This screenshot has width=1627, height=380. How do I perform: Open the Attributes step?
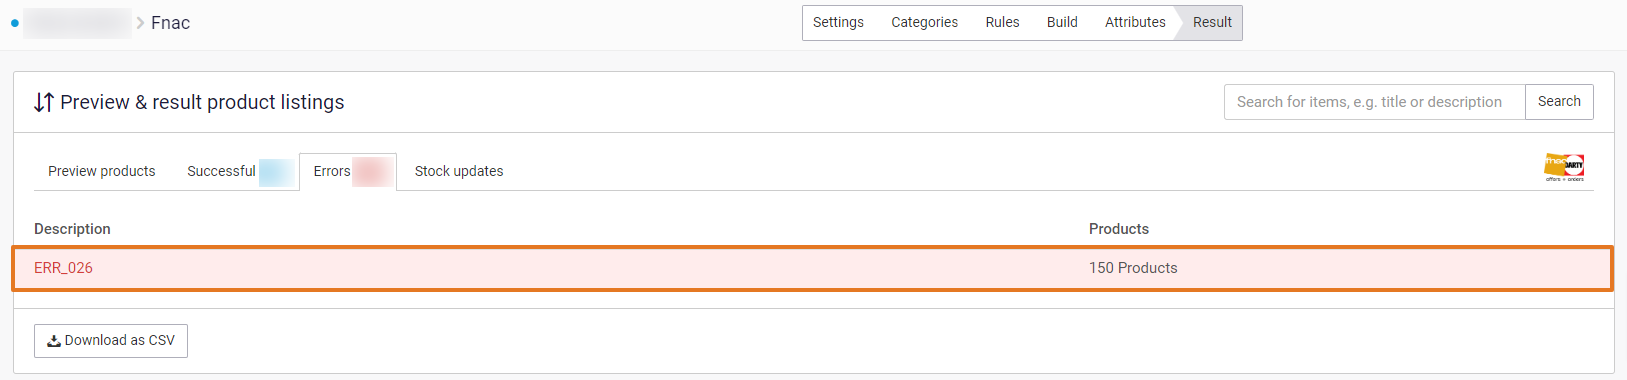[x=1135, y=22]
